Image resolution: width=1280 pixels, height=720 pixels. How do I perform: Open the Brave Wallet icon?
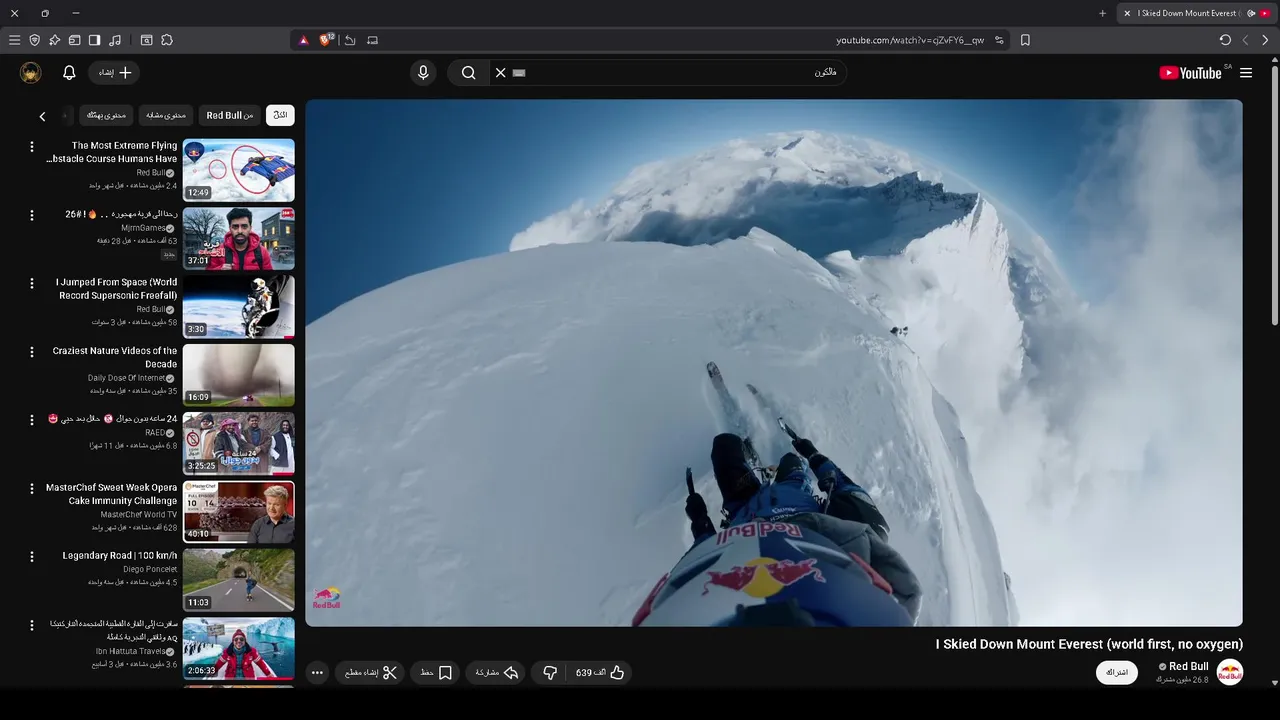(74, 40)
